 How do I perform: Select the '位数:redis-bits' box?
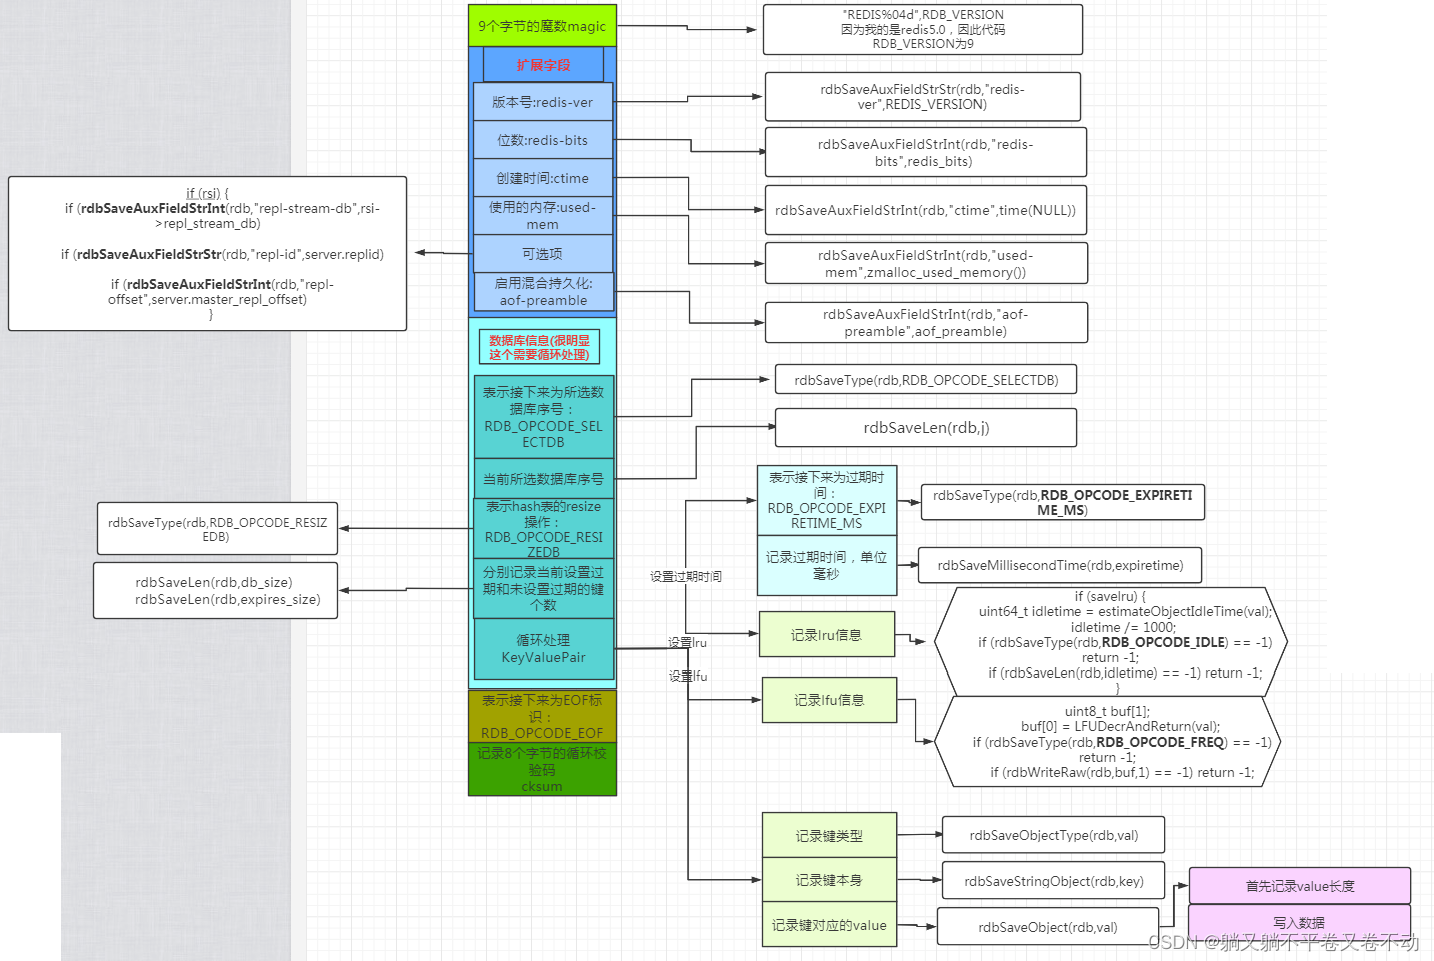point(543,140)
